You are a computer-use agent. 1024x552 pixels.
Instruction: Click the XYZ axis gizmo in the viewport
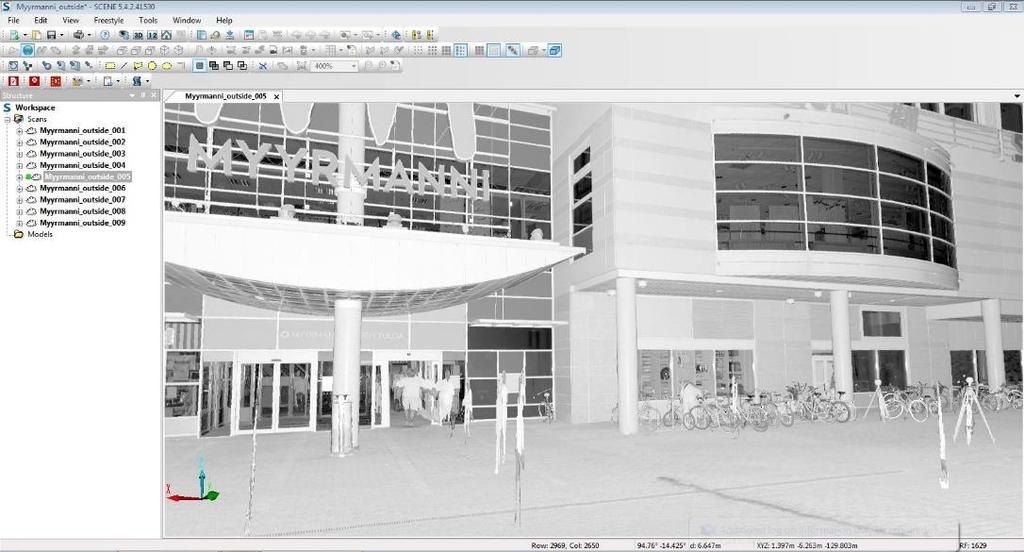coord(193,482)
